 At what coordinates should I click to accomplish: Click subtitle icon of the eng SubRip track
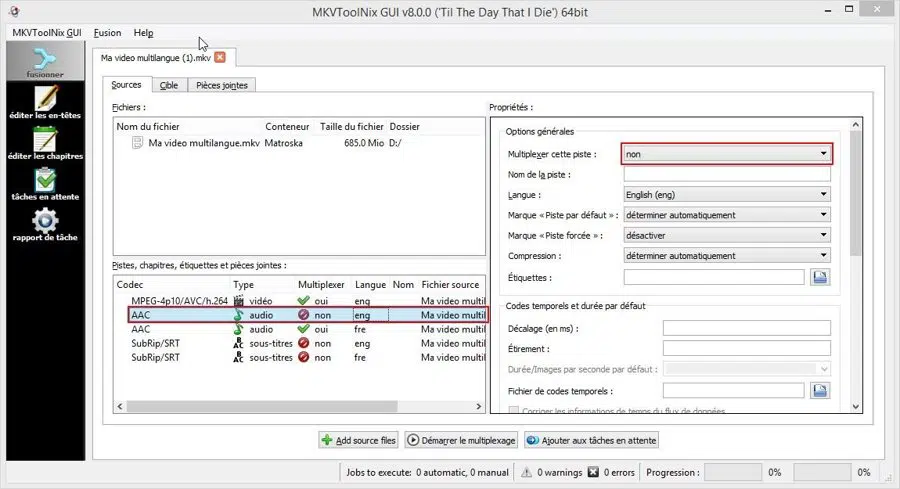tap(239, 343)
